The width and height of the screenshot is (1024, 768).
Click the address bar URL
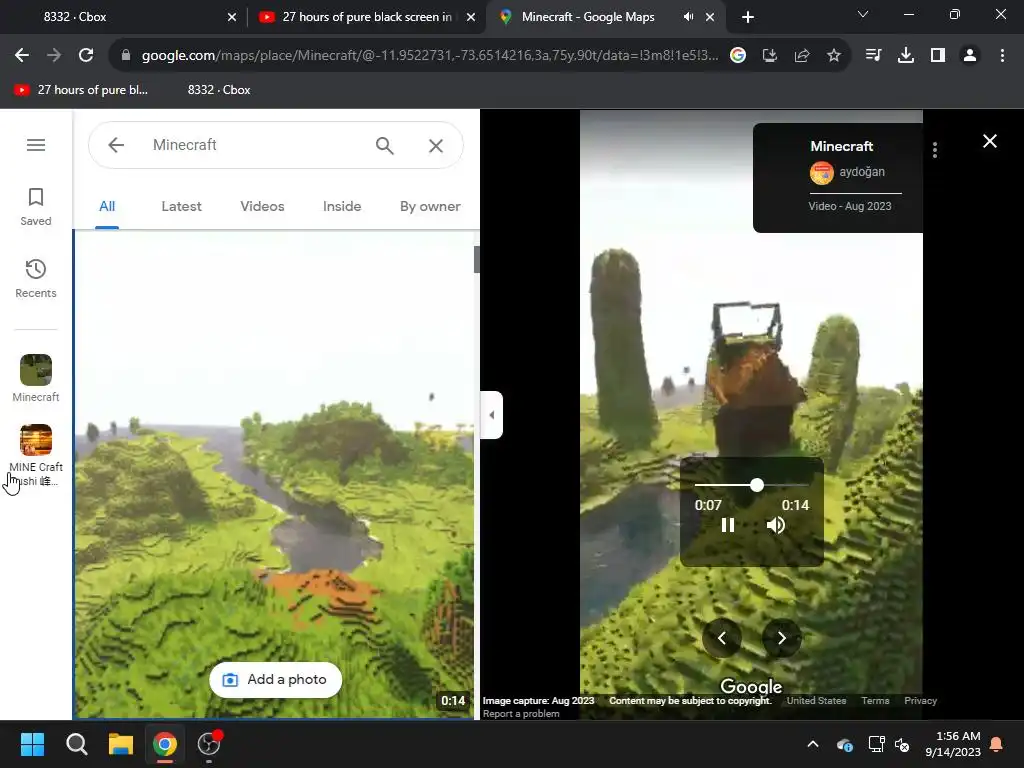(x=430, y=56)
